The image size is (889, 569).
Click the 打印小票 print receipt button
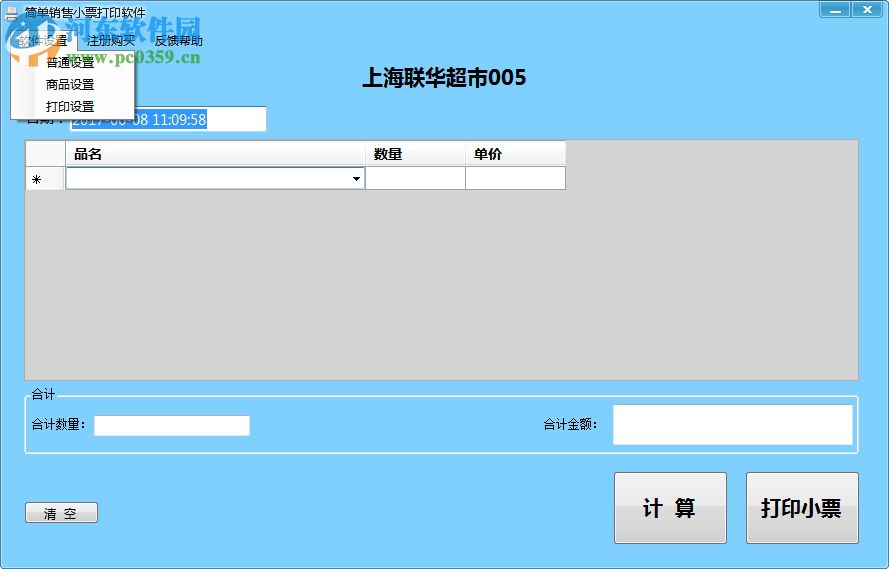coord(802,508)
